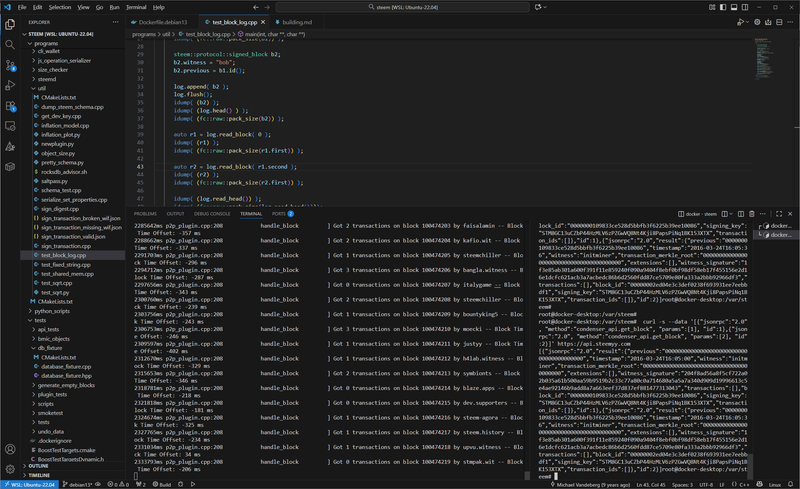
Task: Expand the OUTLINE section in Explorer
Action: (x=38, y=465)
